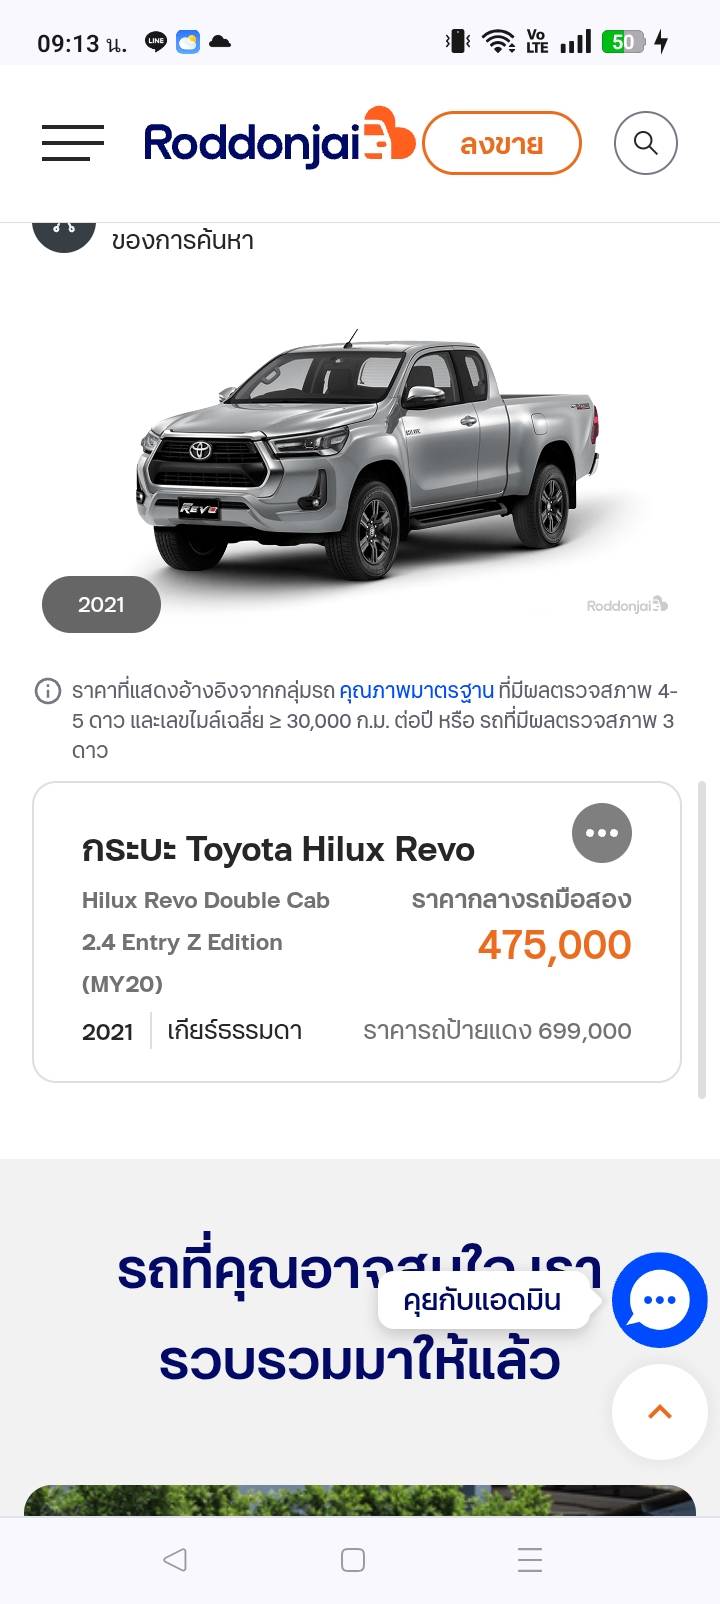Screen dimensions: 720x1604
Task: Tap the Hilux Revo truck image
Action: pyautogui.click(x=370, y=455)
